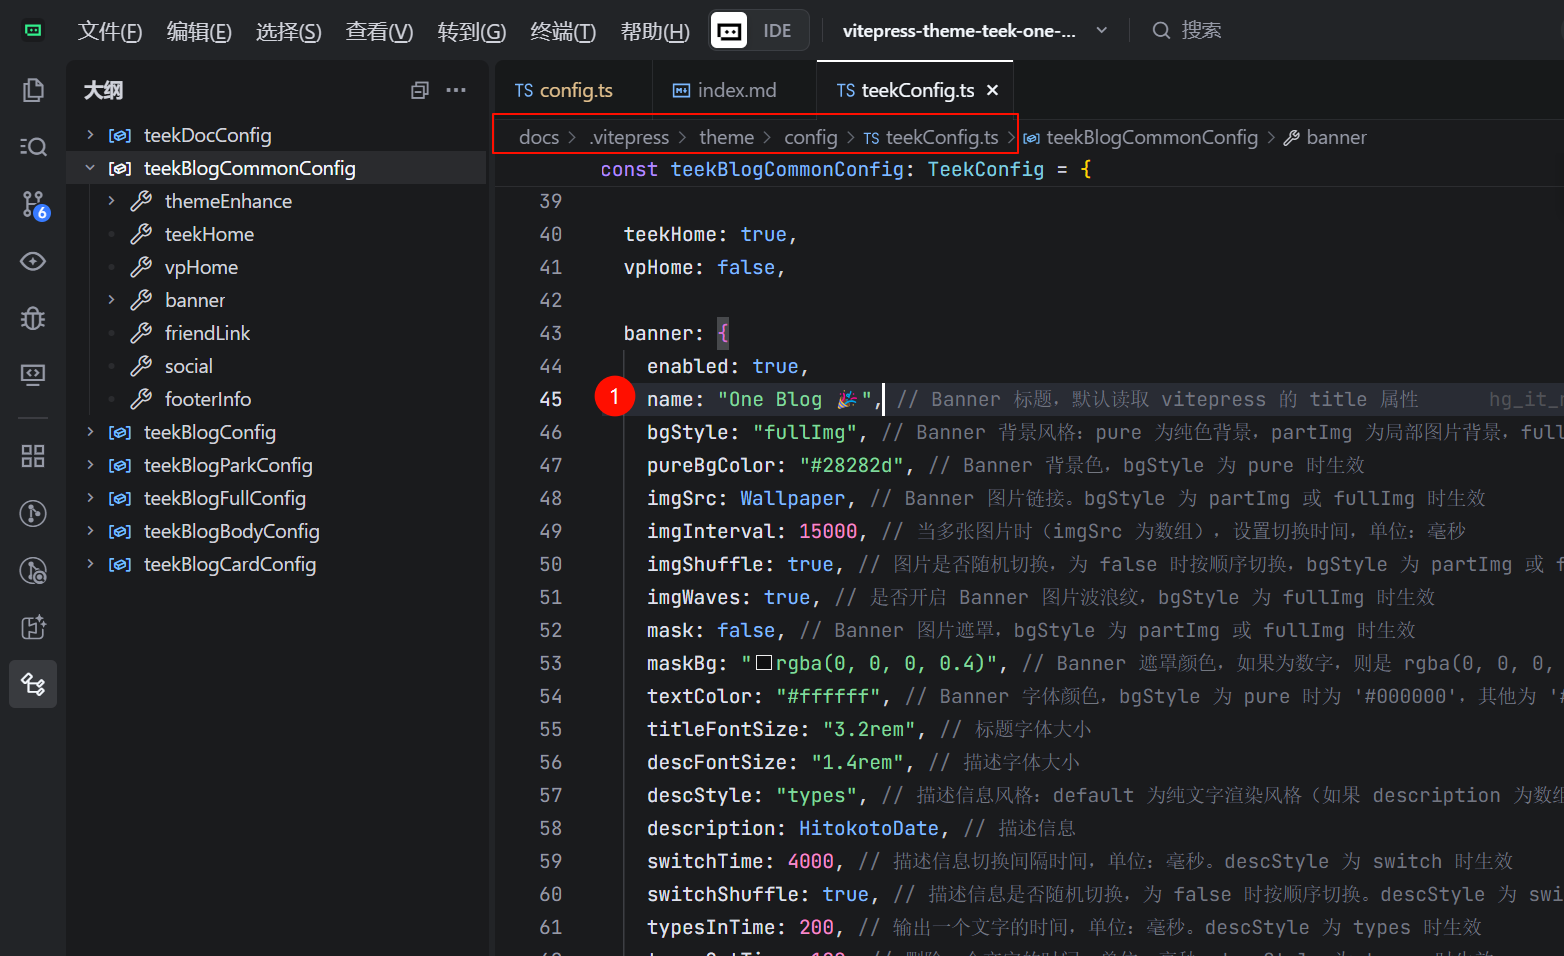Open the Debug bug icon in activity bar
Screen dimensions: 1564x956
(x=33, y=318)
